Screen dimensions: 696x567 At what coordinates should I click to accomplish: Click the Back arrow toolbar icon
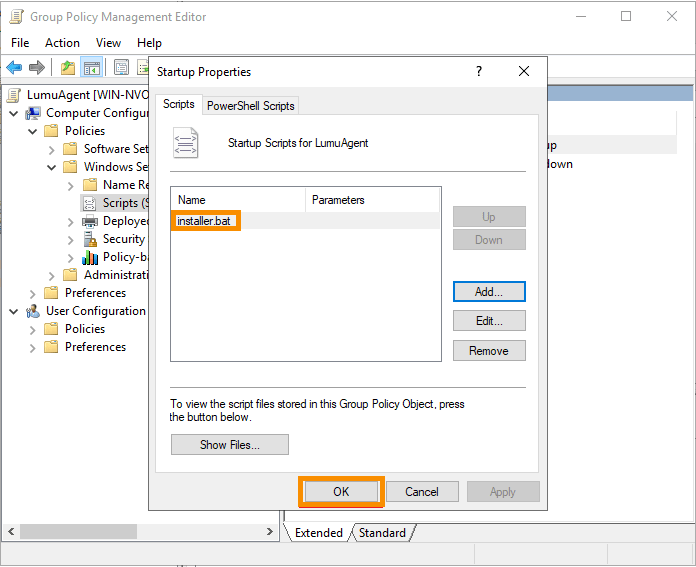[x=14, y=67]
